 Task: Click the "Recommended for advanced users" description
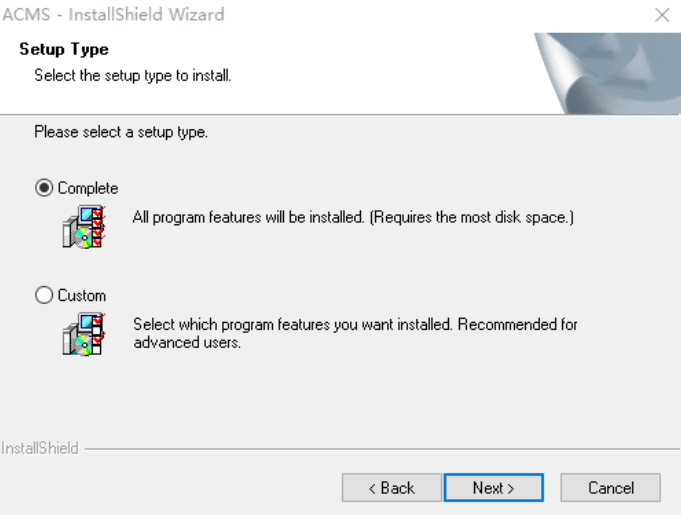355,333
